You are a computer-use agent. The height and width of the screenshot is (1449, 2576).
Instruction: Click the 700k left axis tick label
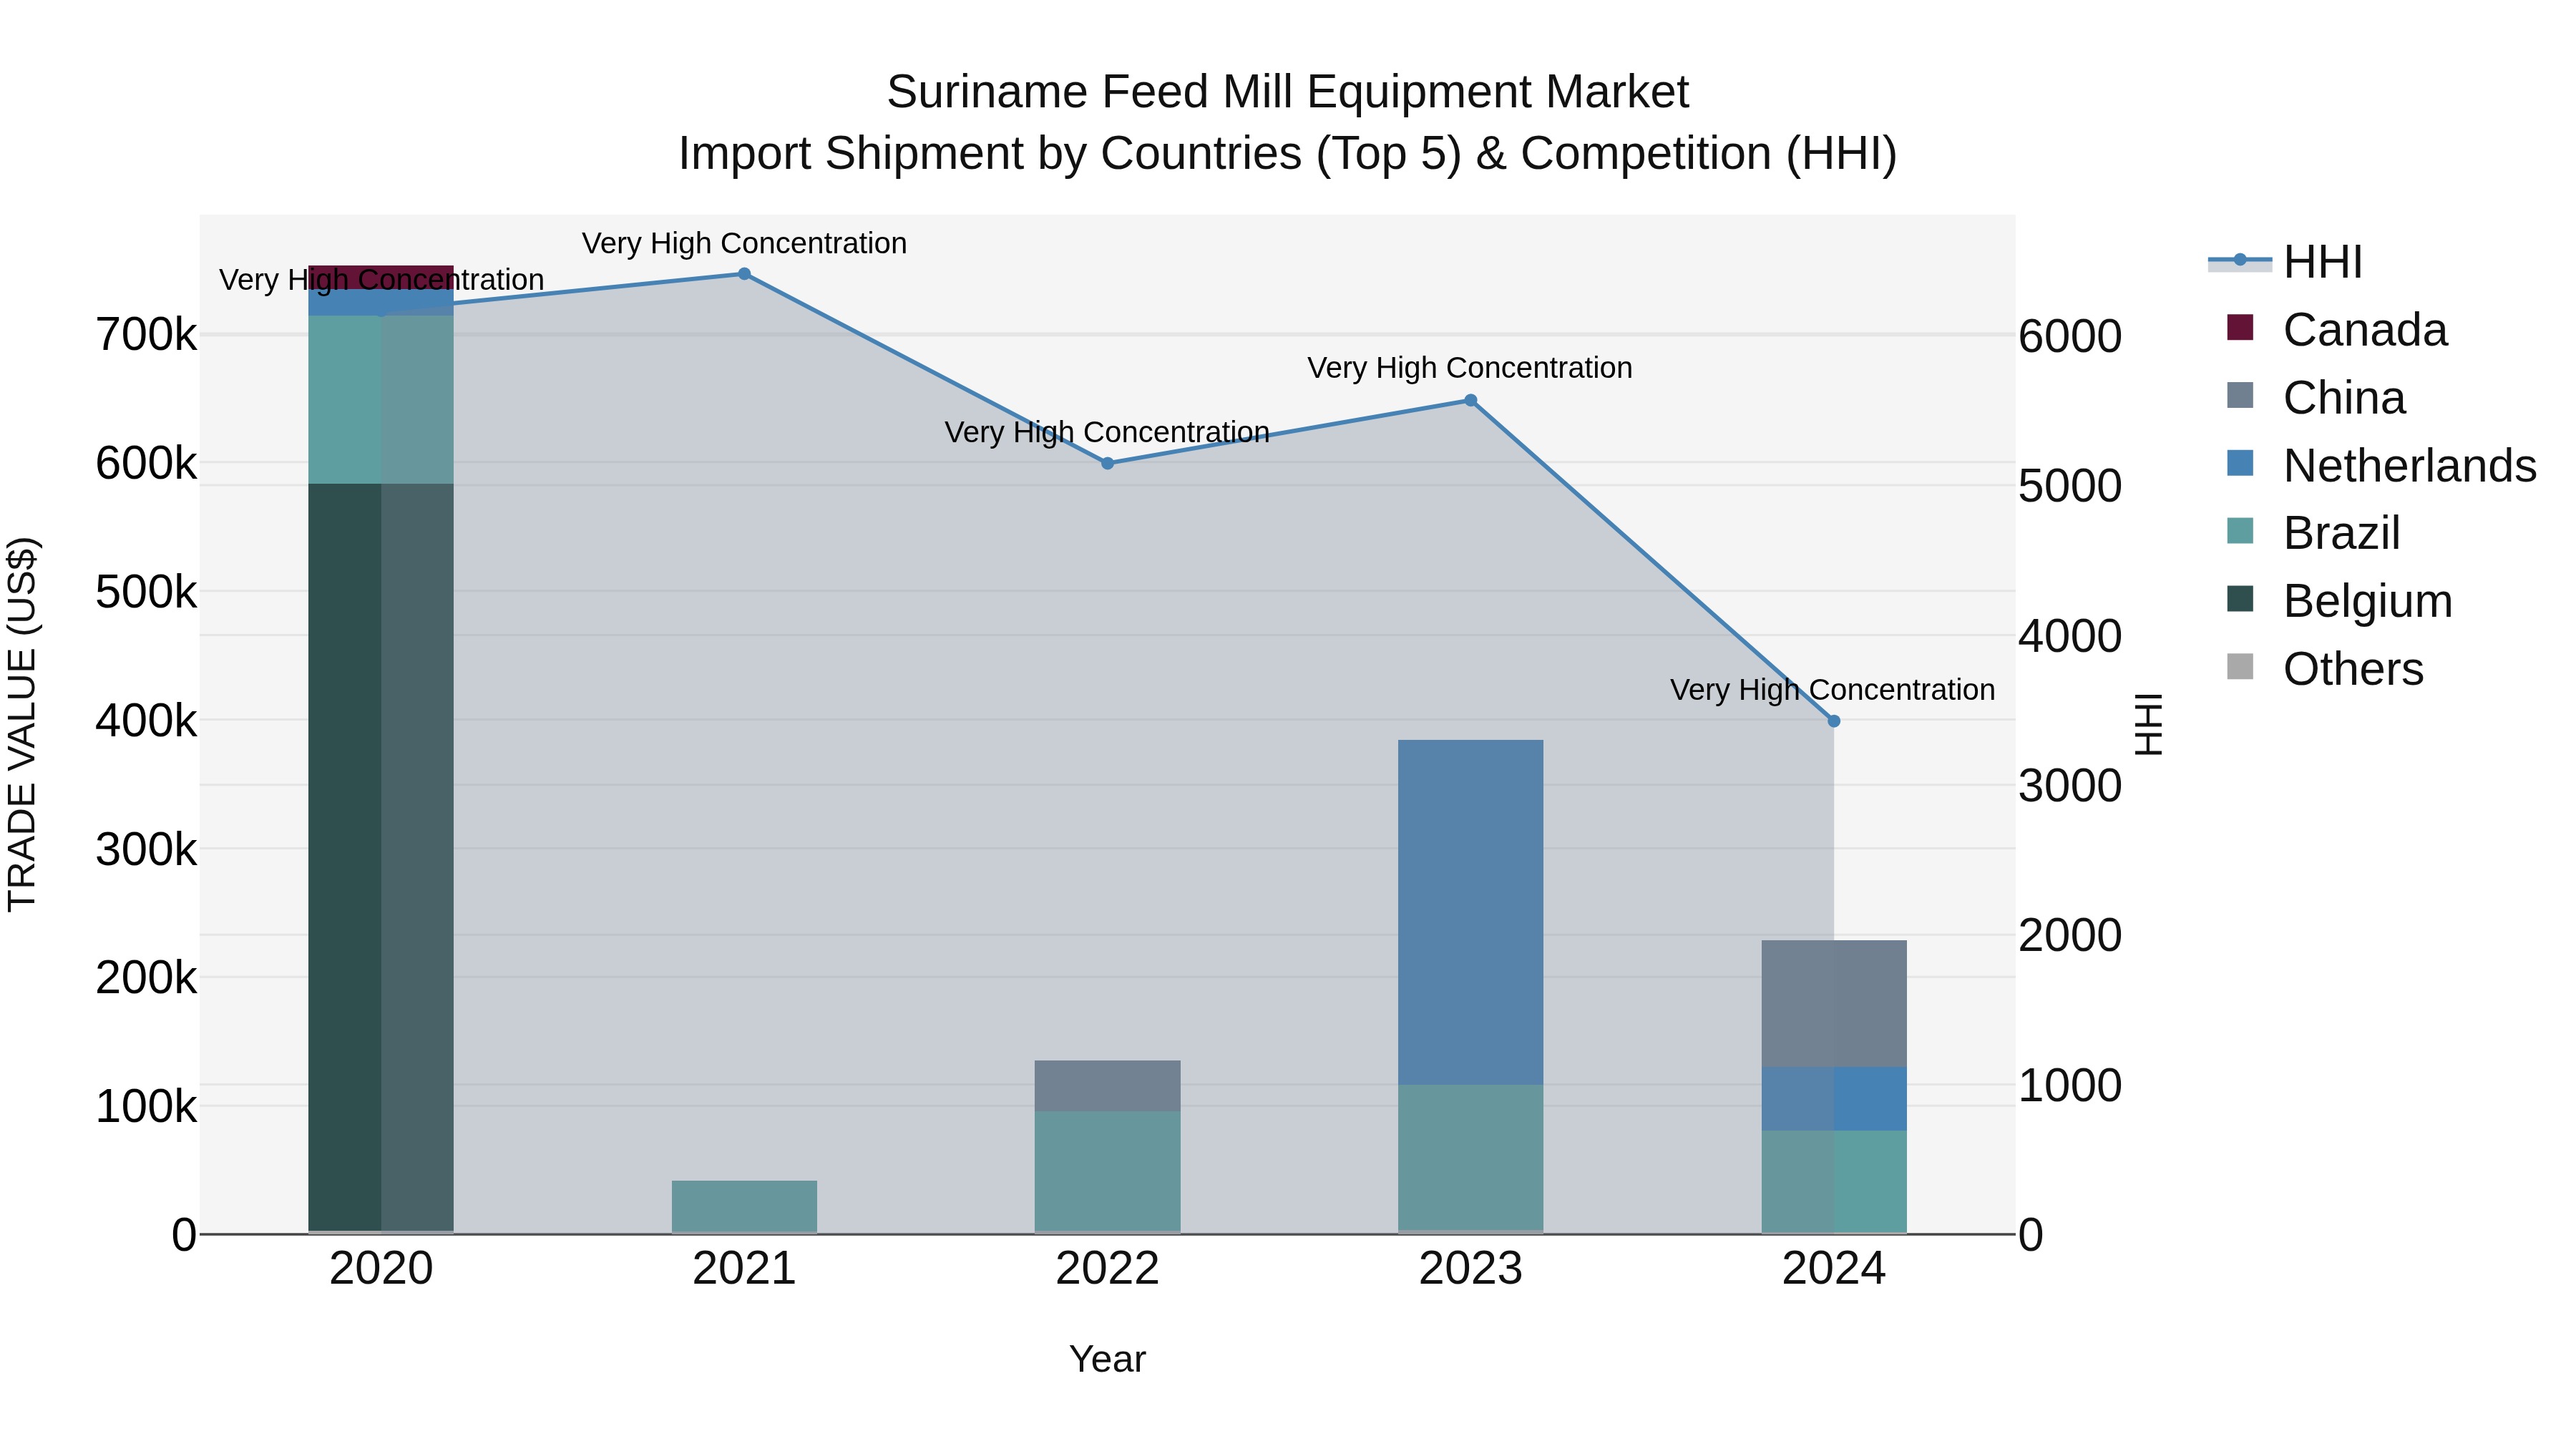(x=146, y=335)
